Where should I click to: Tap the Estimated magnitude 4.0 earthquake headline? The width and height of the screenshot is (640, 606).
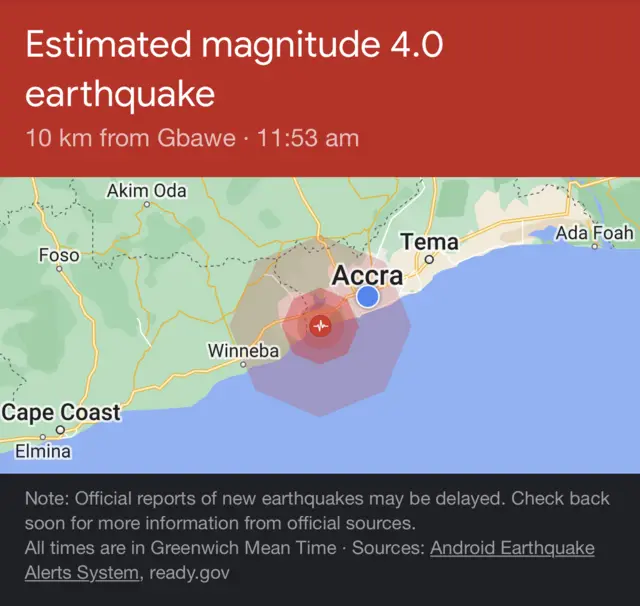click(x=234, y=69)
